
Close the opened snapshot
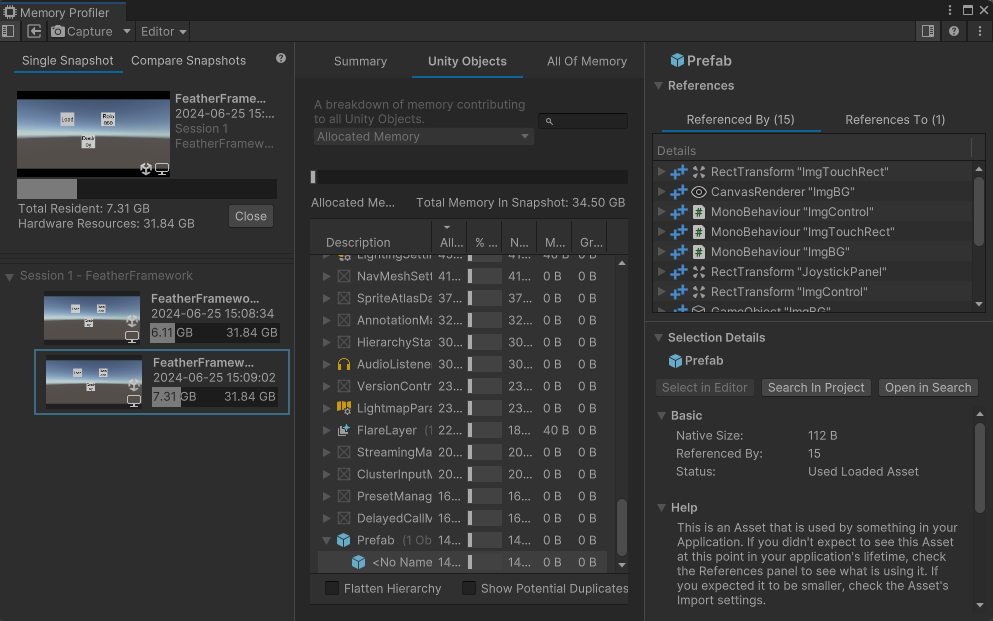coord(251,216)
